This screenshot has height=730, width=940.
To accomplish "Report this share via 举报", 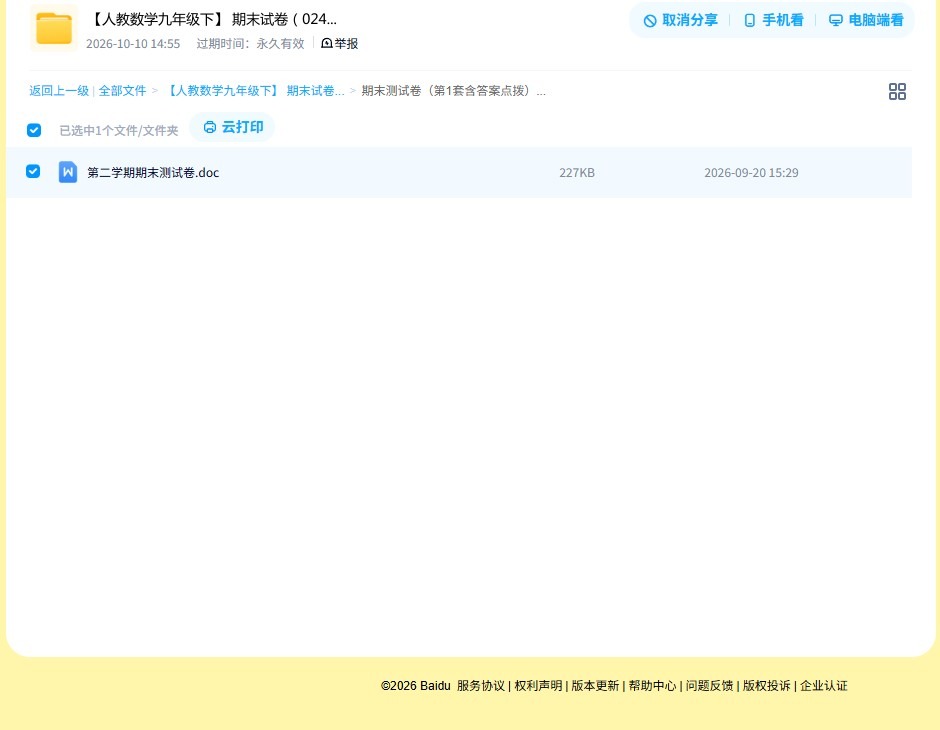I will click(x=340, y=43).
